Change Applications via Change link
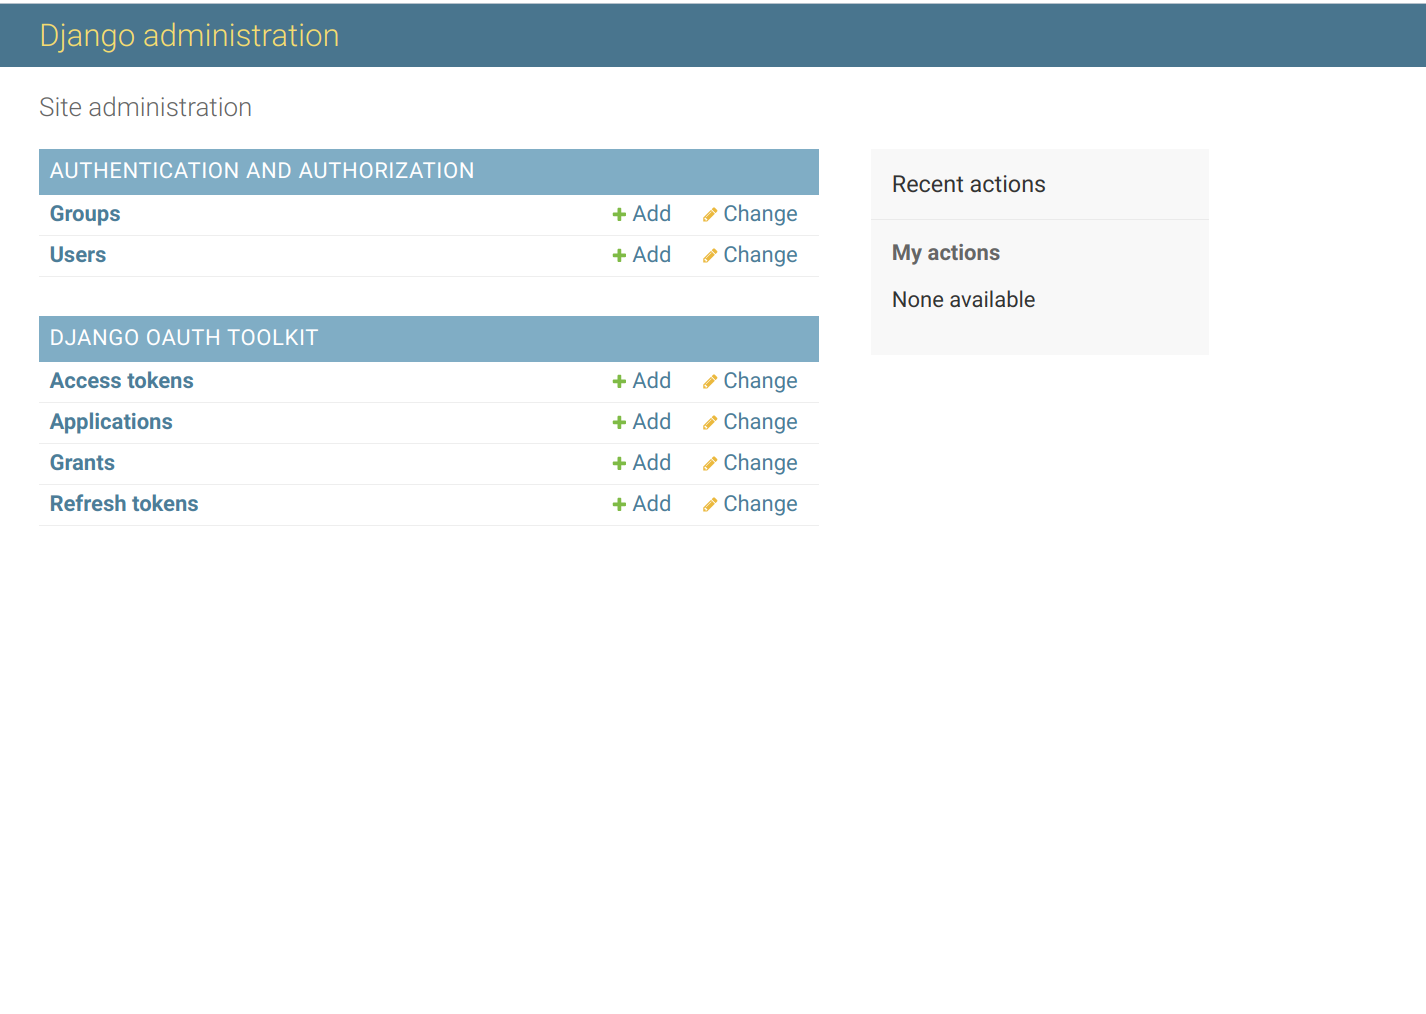Viewport: 1426px width, 1014px height. (x=760, y=422)
